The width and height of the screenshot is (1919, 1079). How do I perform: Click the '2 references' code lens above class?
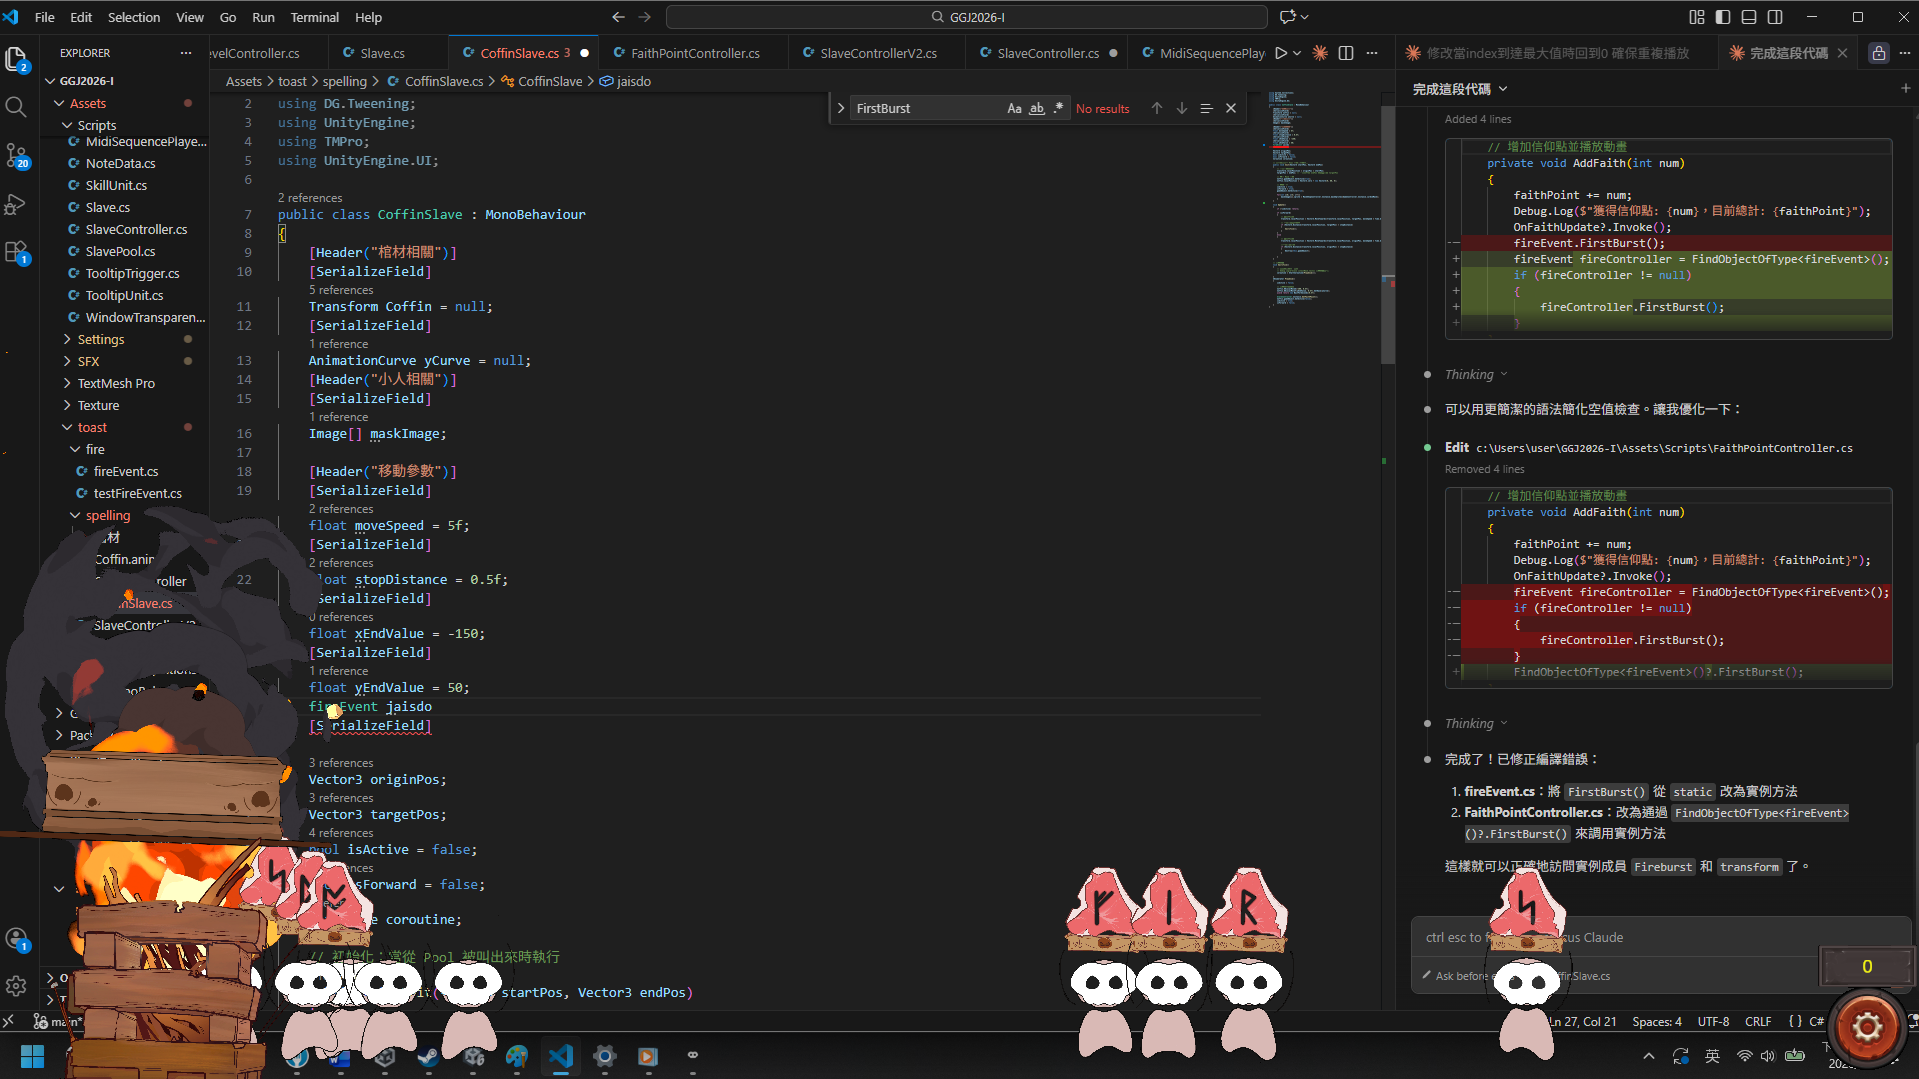point(310,198)
